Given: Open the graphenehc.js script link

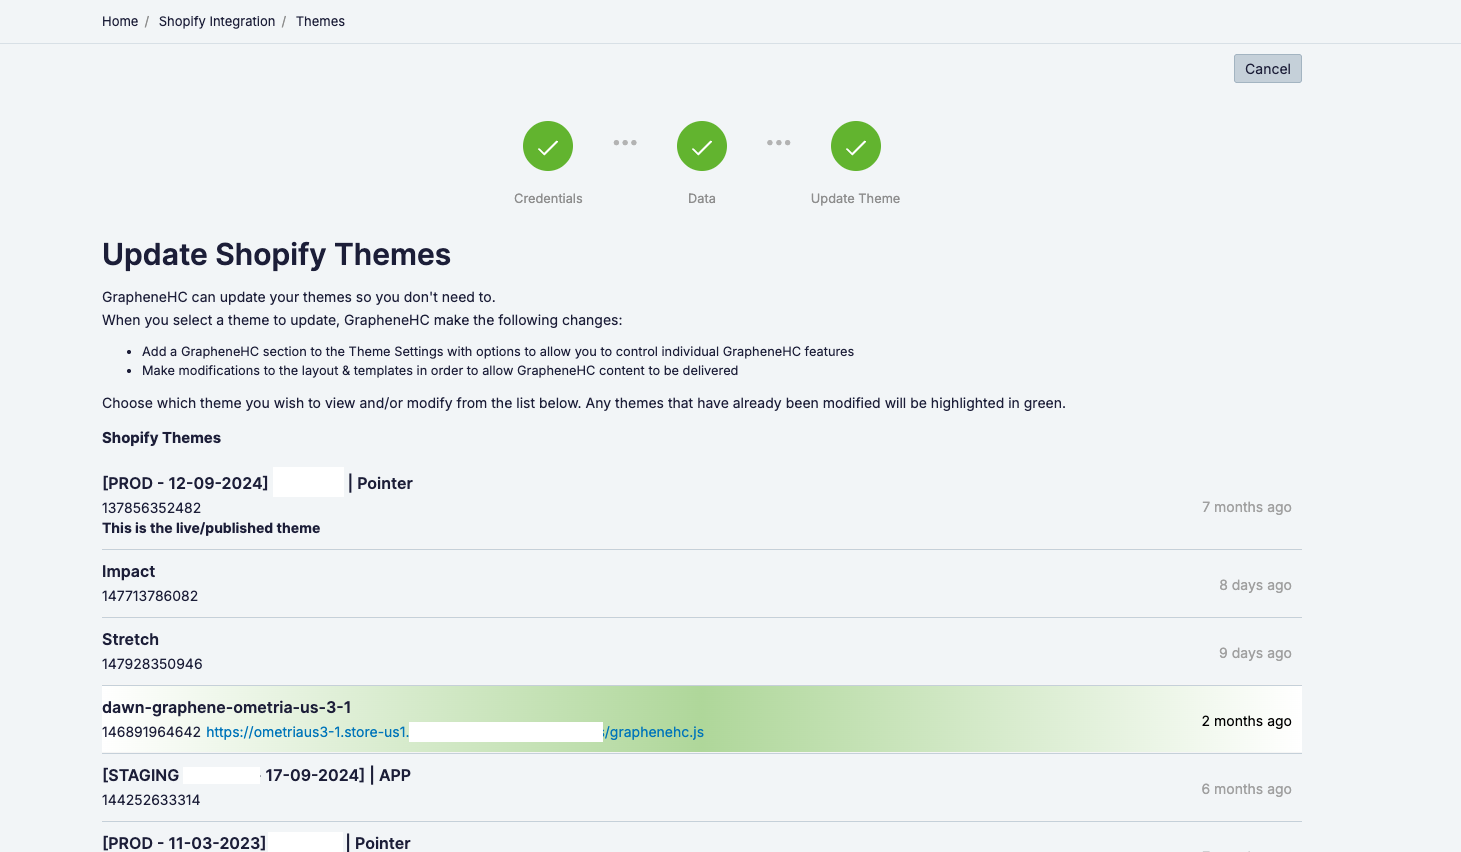Looking at the screenshot, I should 455,732.
